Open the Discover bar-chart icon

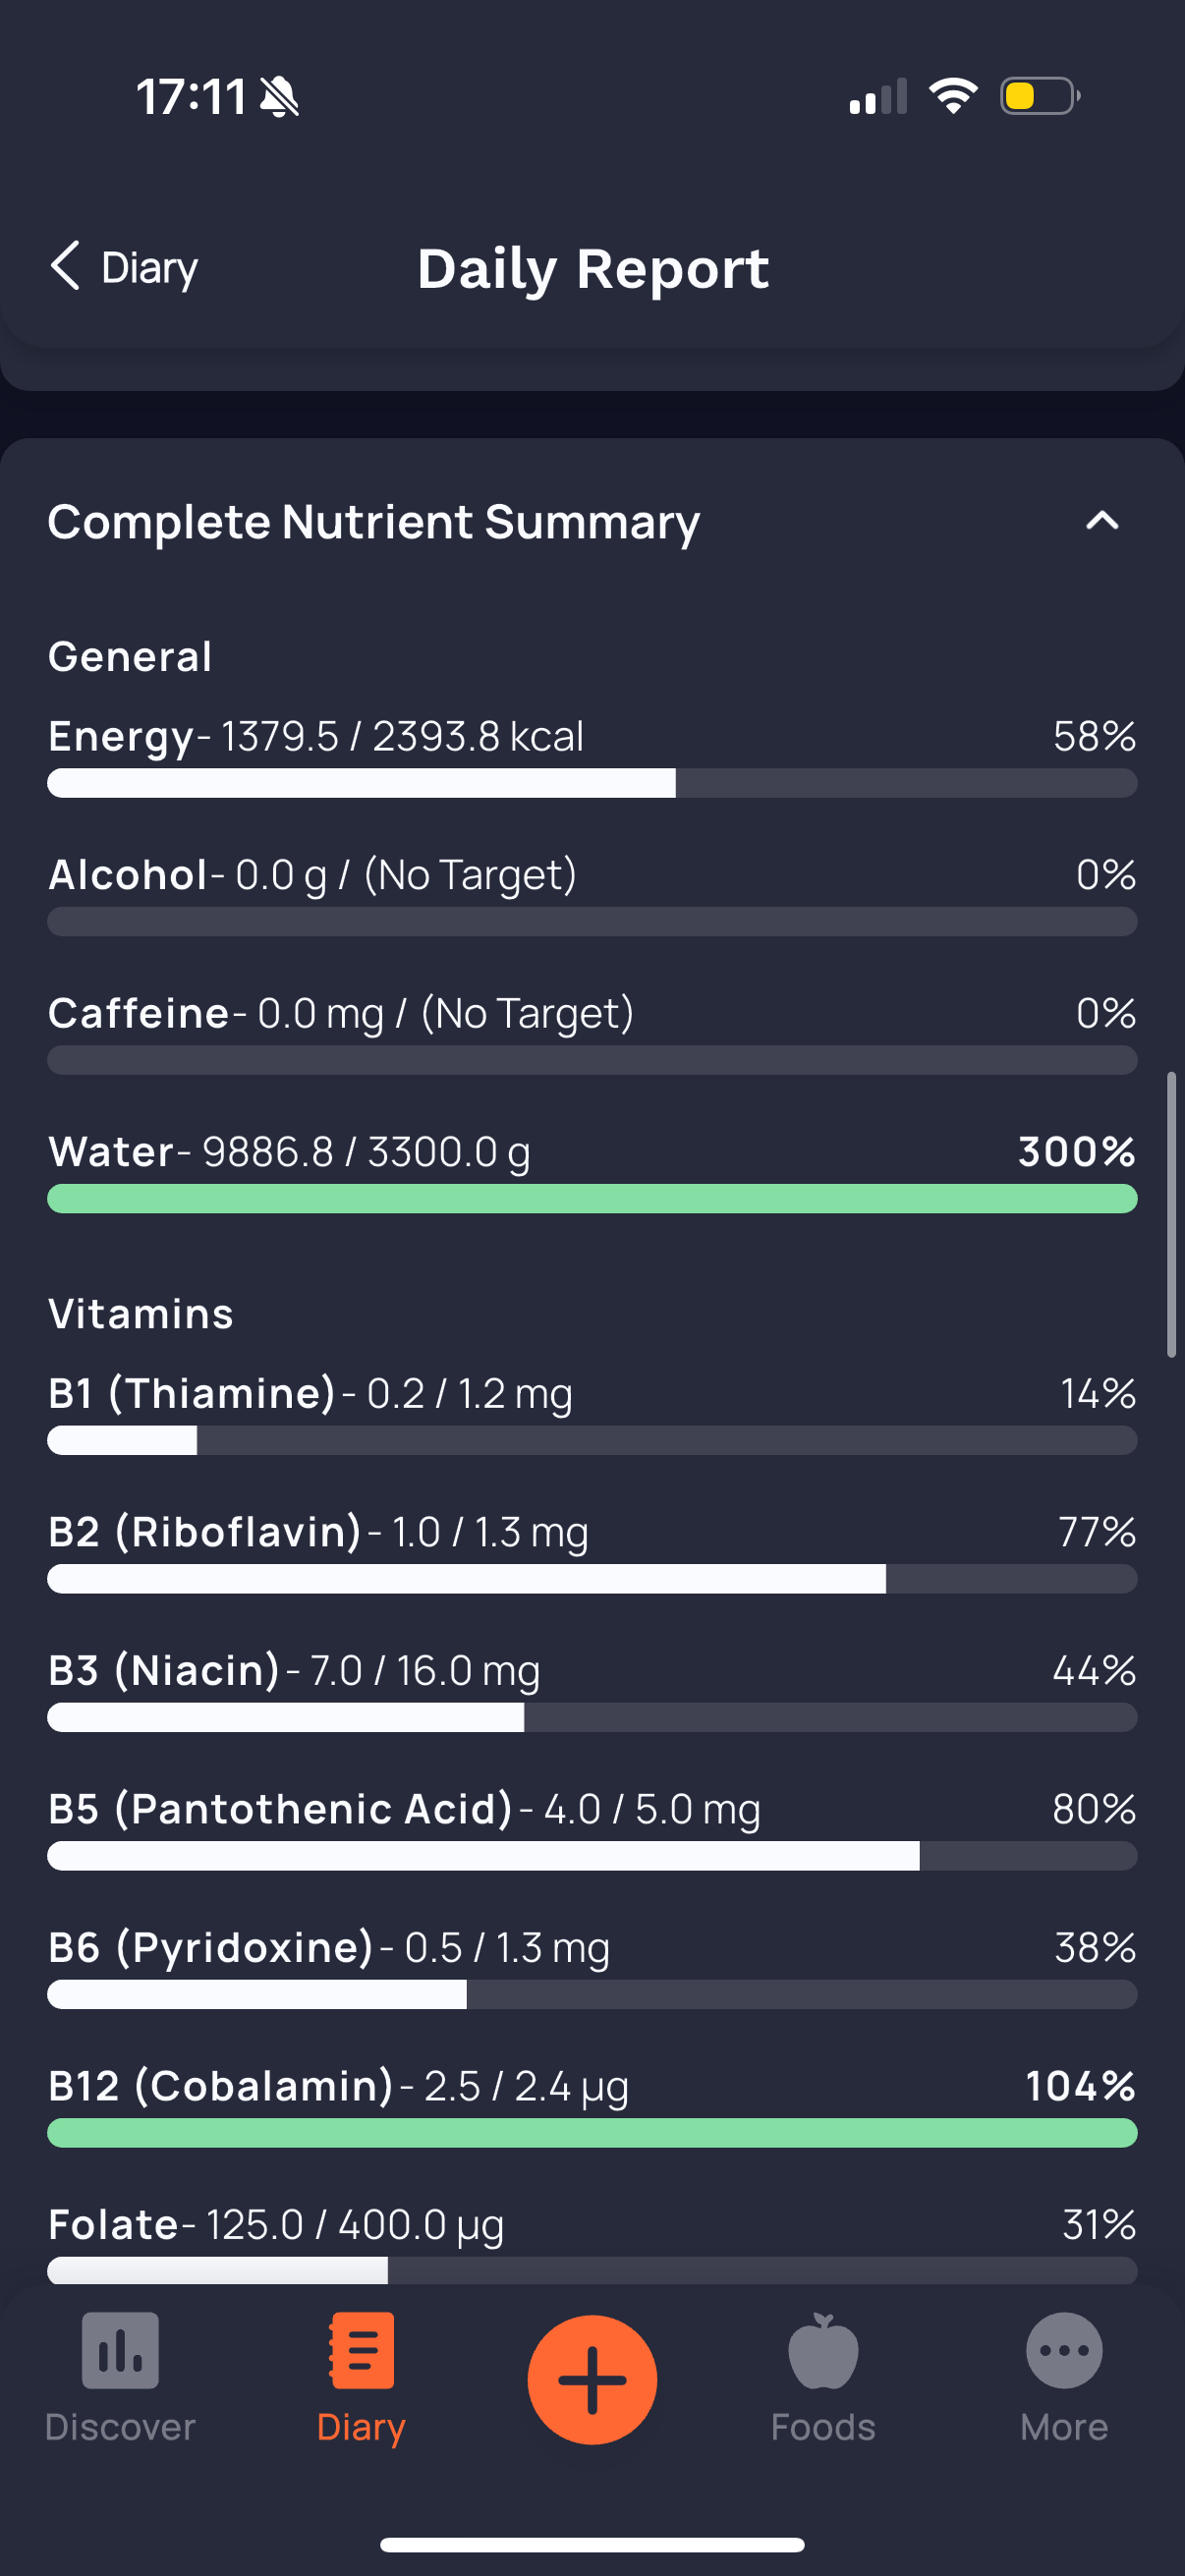click(120, 2350)
